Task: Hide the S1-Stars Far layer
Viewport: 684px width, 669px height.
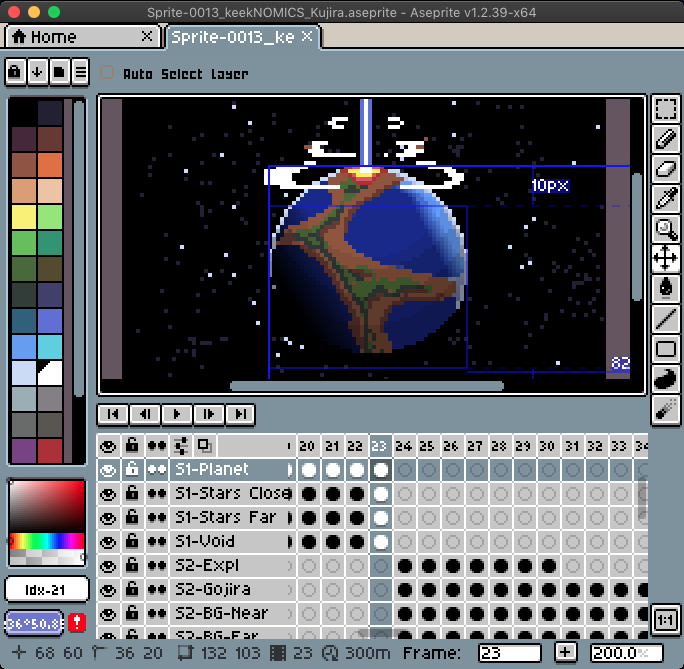Action: (x=108, y=518)
